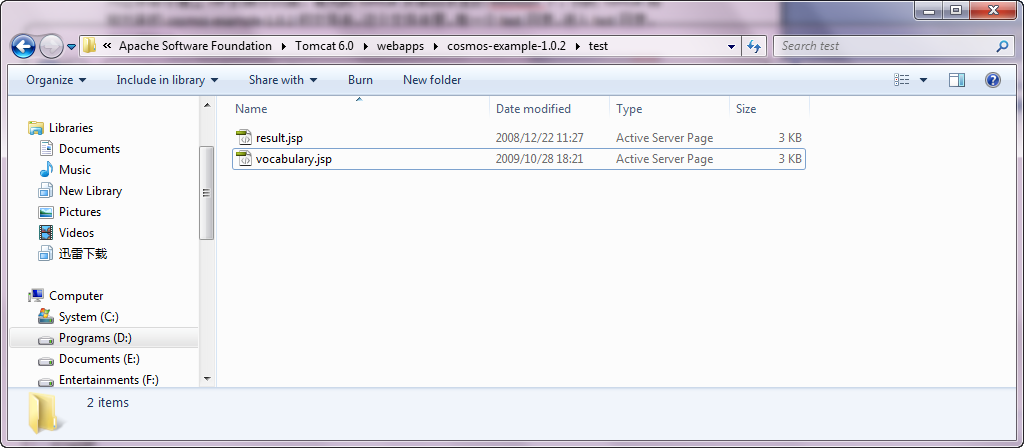Click date 2009/10/28 18:21
The height and width of the screenshot is (448, 1024).
pos(539,159)
